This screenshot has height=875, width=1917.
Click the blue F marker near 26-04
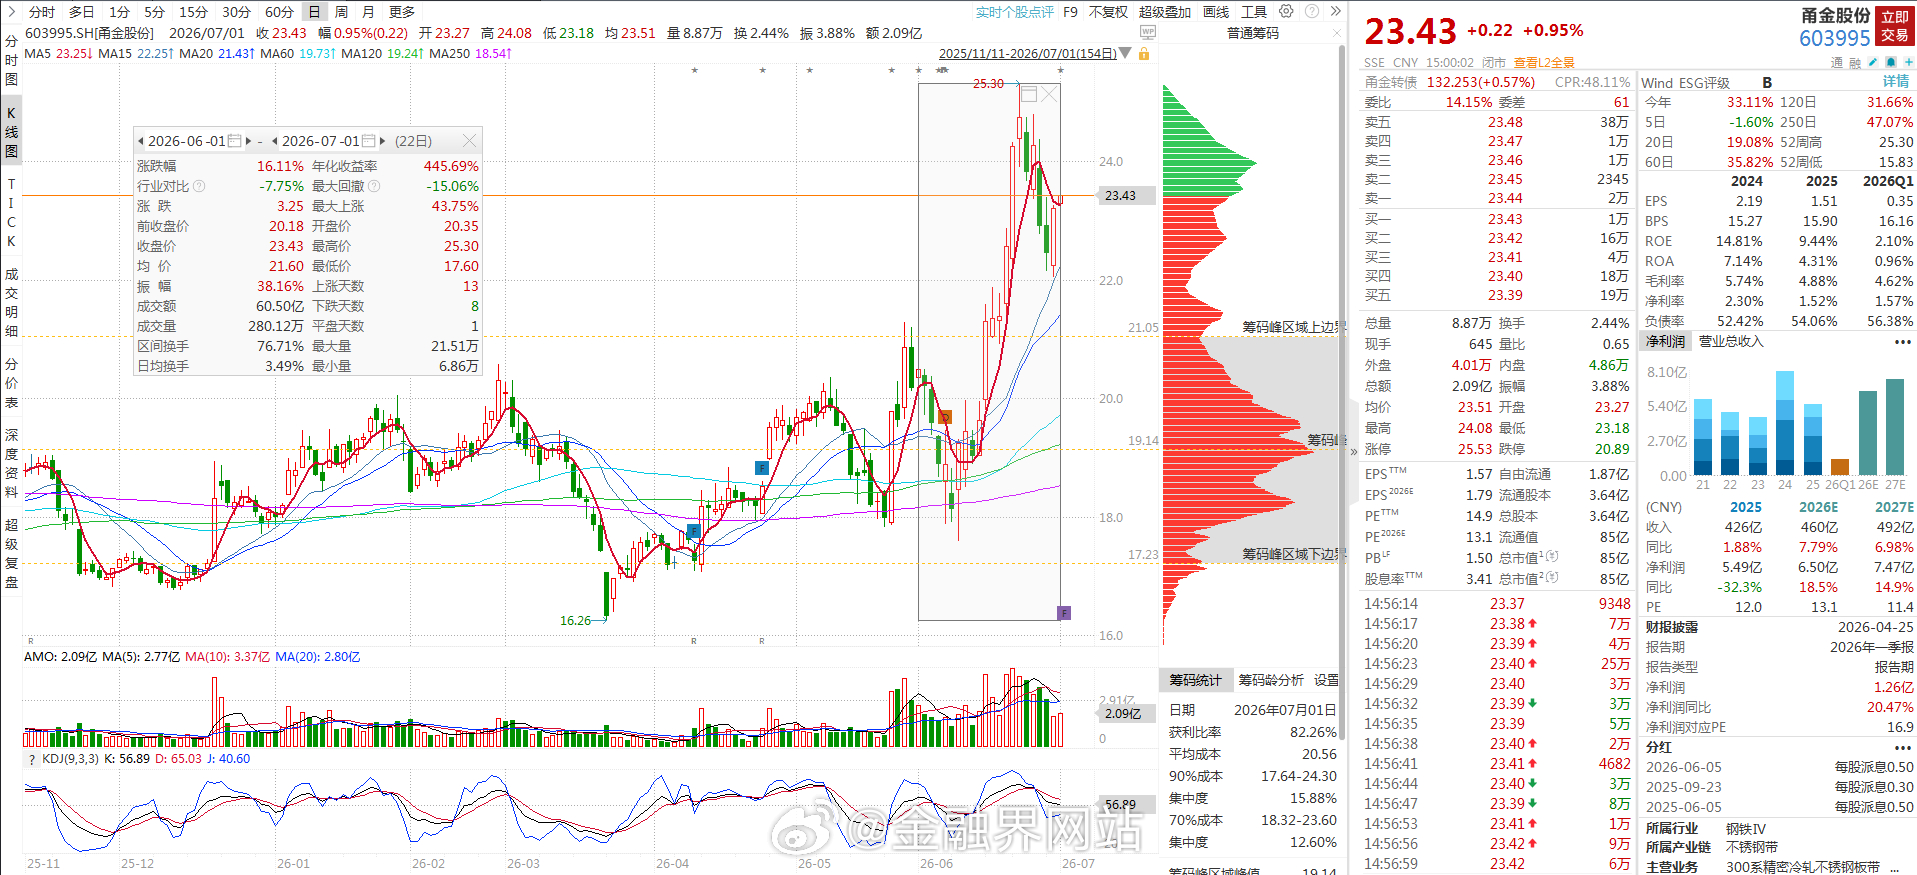click(x=693, y=530)
